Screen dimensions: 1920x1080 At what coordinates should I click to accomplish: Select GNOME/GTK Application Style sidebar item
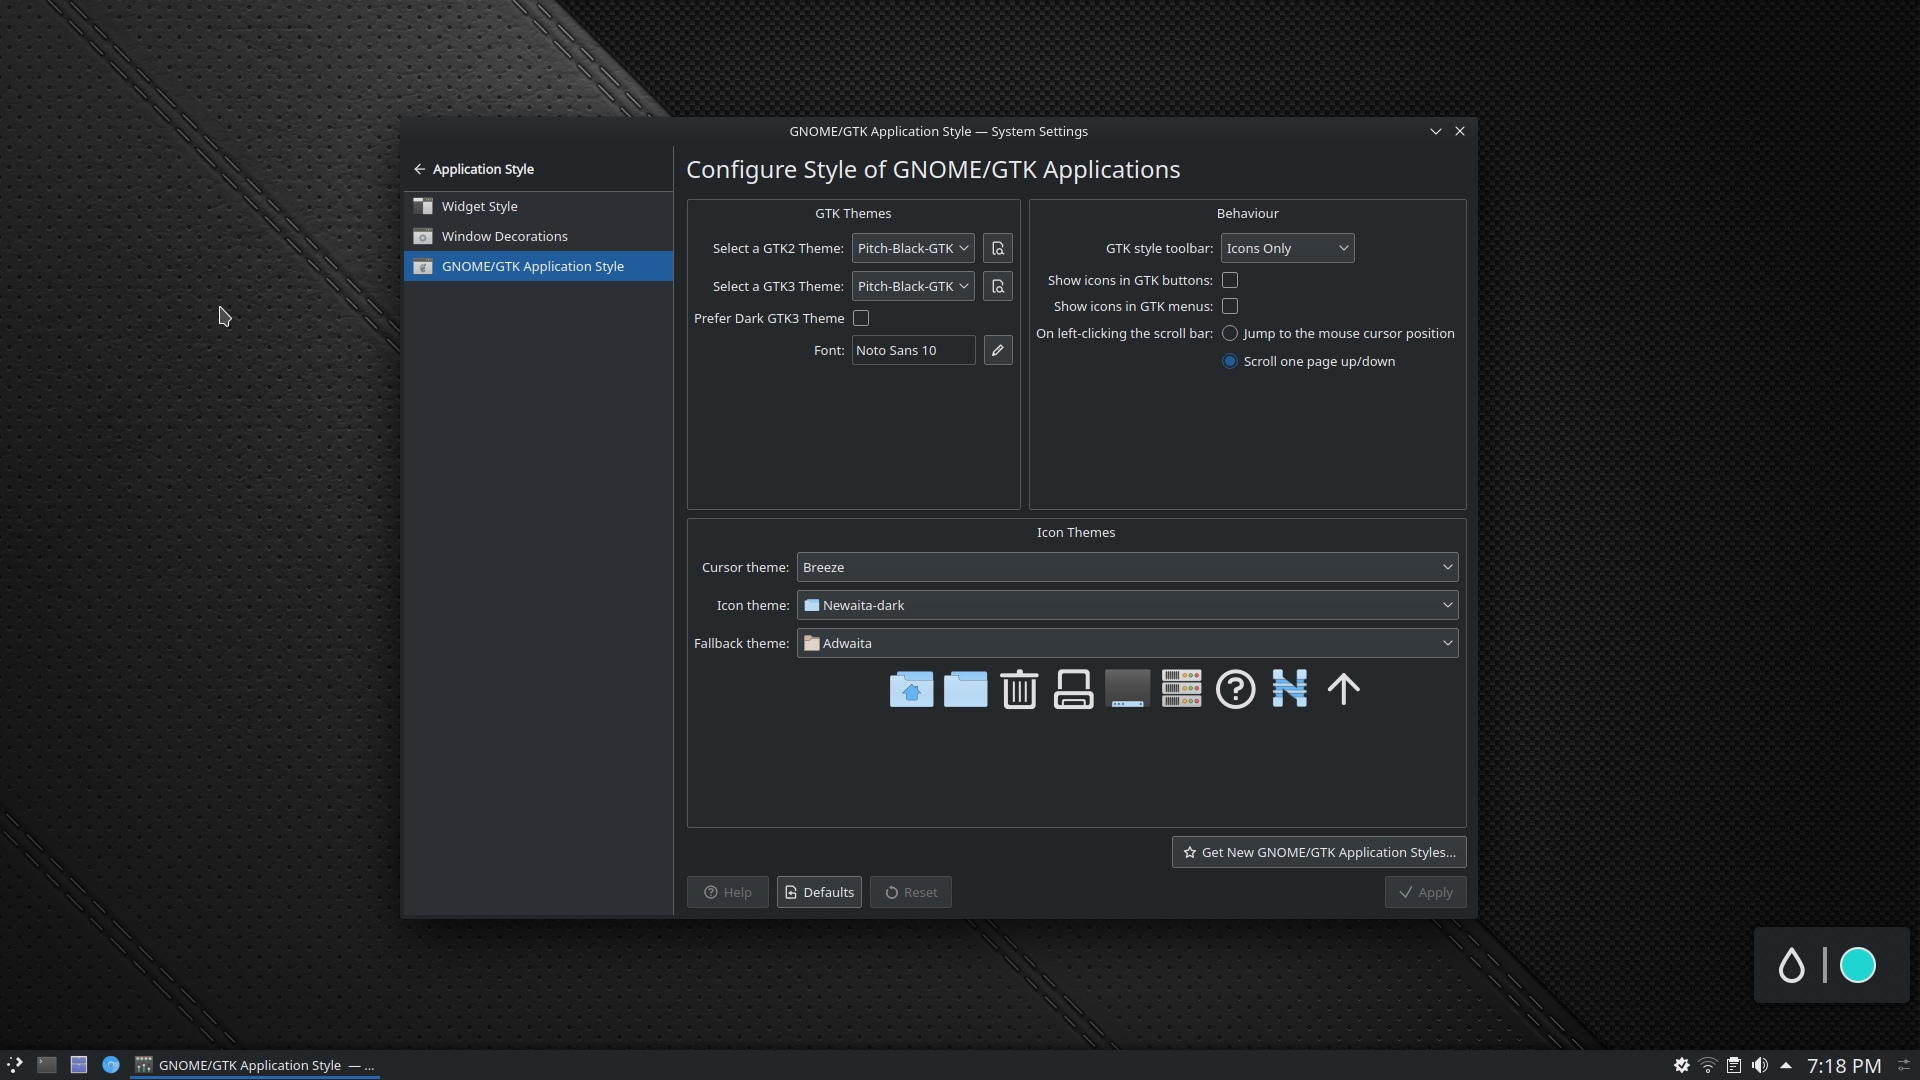(x=538, y=266)
